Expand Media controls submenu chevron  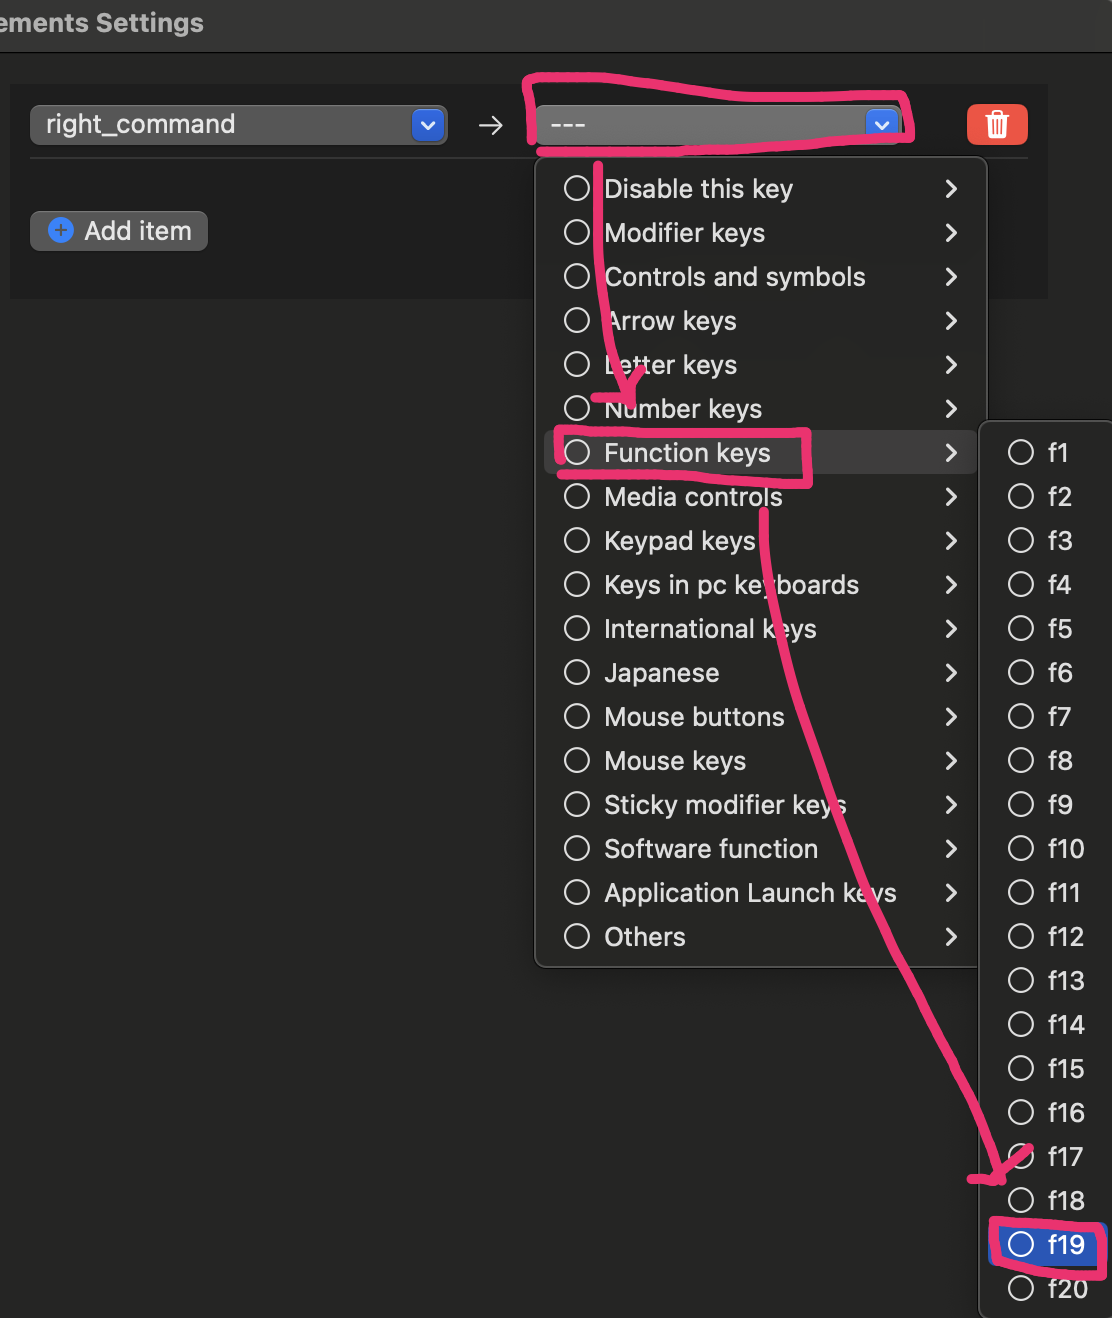click(x=951, y=497)
